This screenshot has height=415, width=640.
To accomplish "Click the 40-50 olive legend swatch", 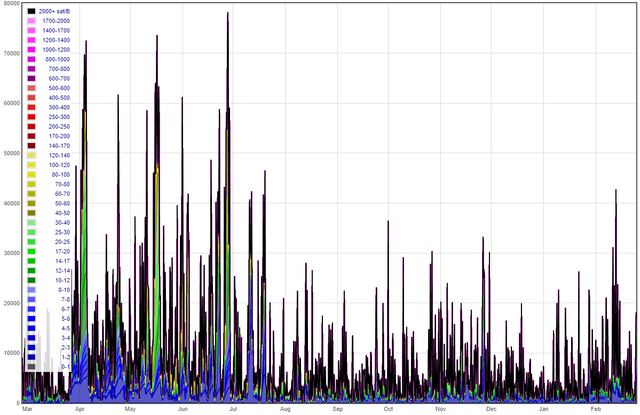I will 31,213.
